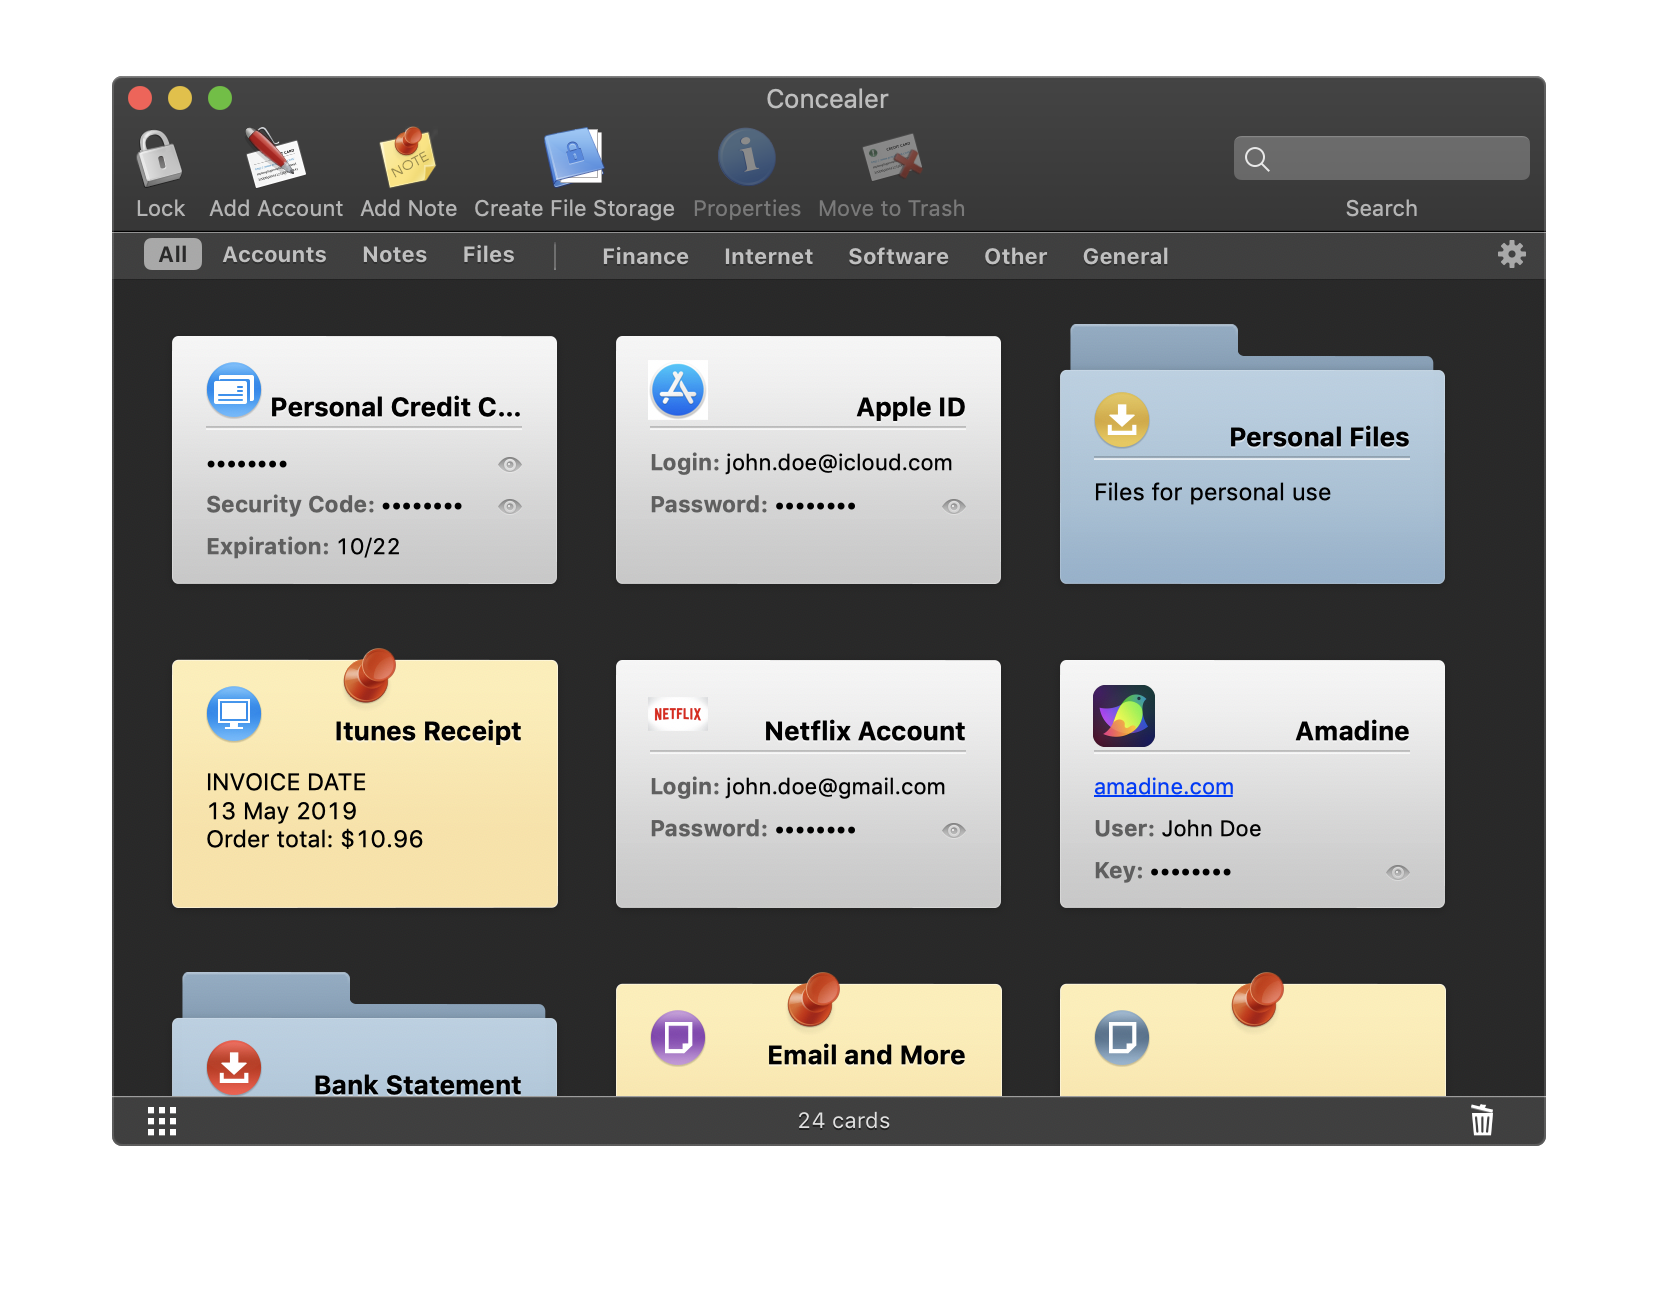Click the Lock label in toolbar

tap(160, 208)
